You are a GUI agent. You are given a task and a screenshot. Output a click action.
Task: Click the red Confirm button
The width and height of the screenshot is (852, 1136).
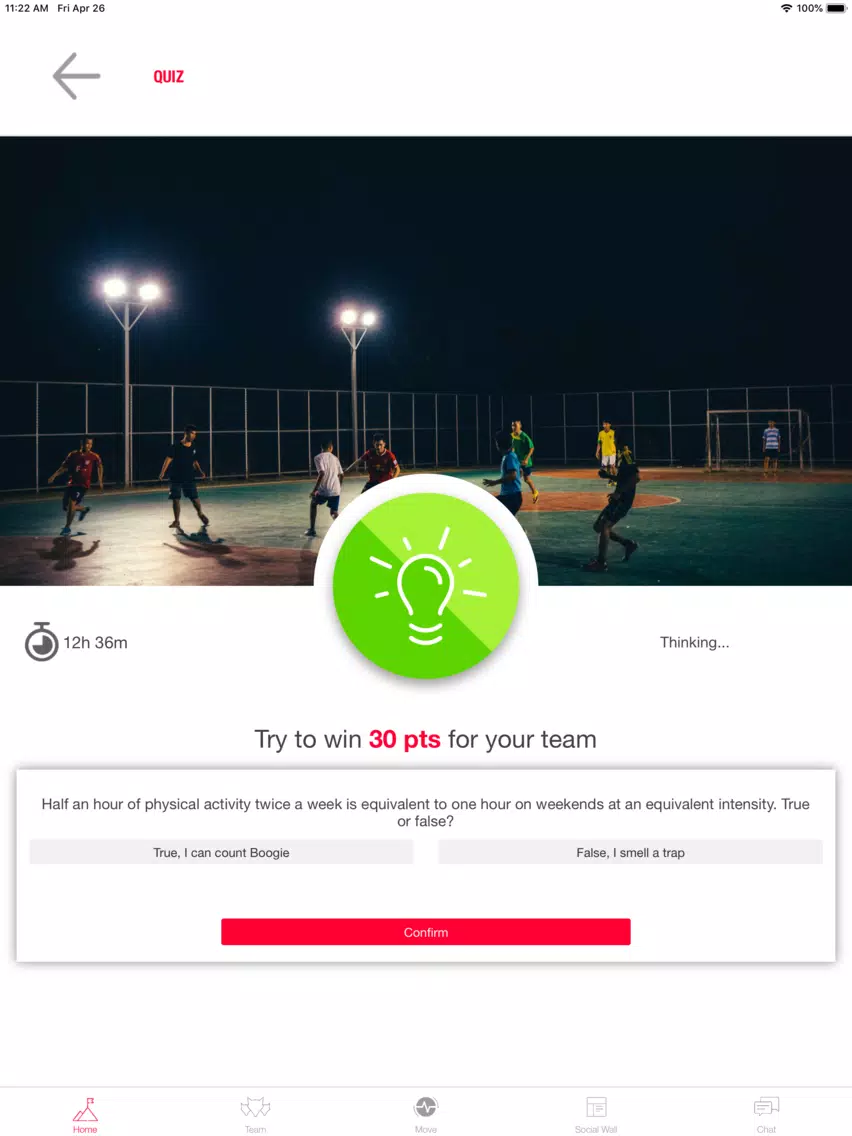click(426, 932)
